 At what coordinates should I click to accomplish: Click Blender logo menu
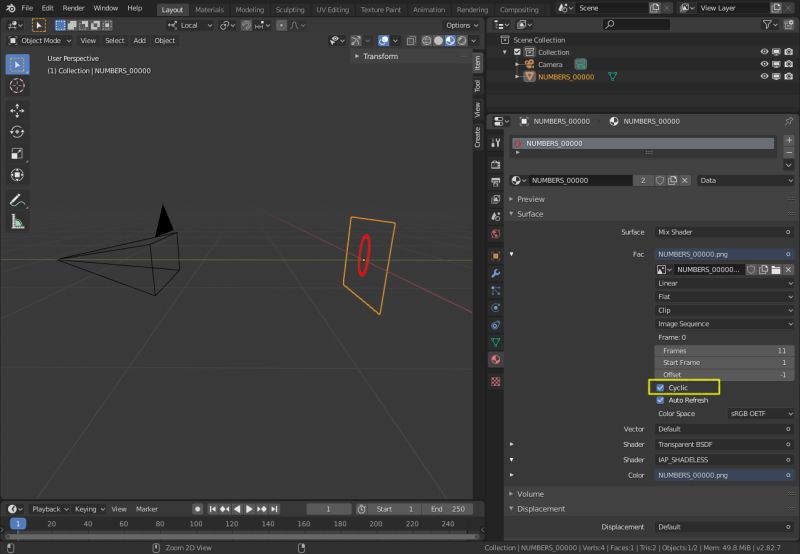[x=10, y=8]
